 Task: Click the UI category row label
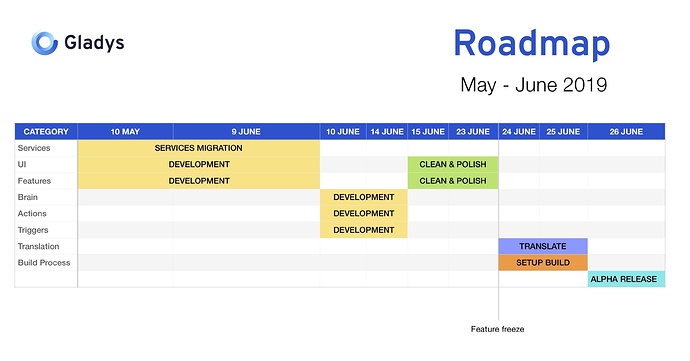tap(22, 164)
